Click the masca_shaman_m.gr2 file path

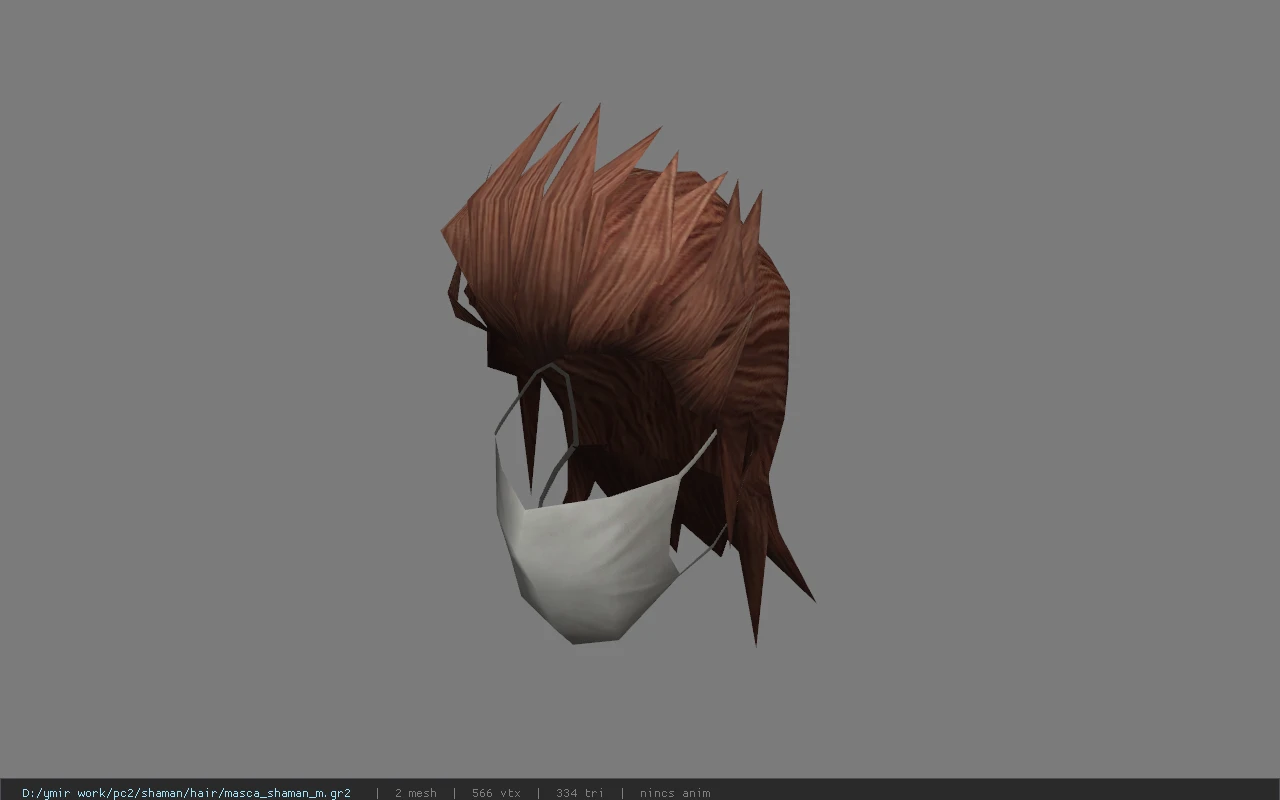coord(186,793)
